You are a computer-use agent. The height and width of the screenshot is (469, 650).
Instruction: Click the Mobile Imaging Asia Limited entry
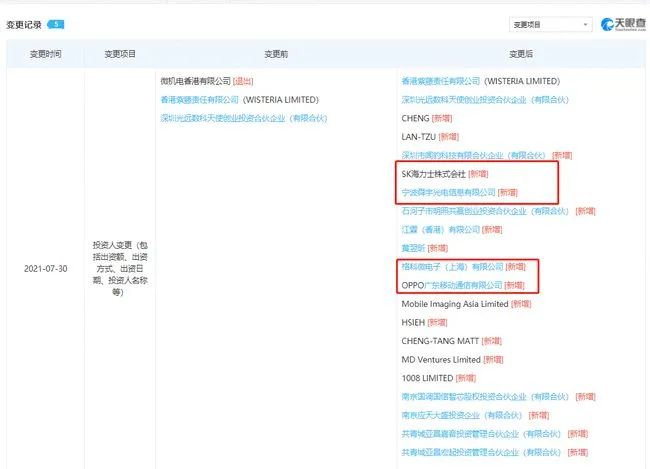click(x=455, y=304)
